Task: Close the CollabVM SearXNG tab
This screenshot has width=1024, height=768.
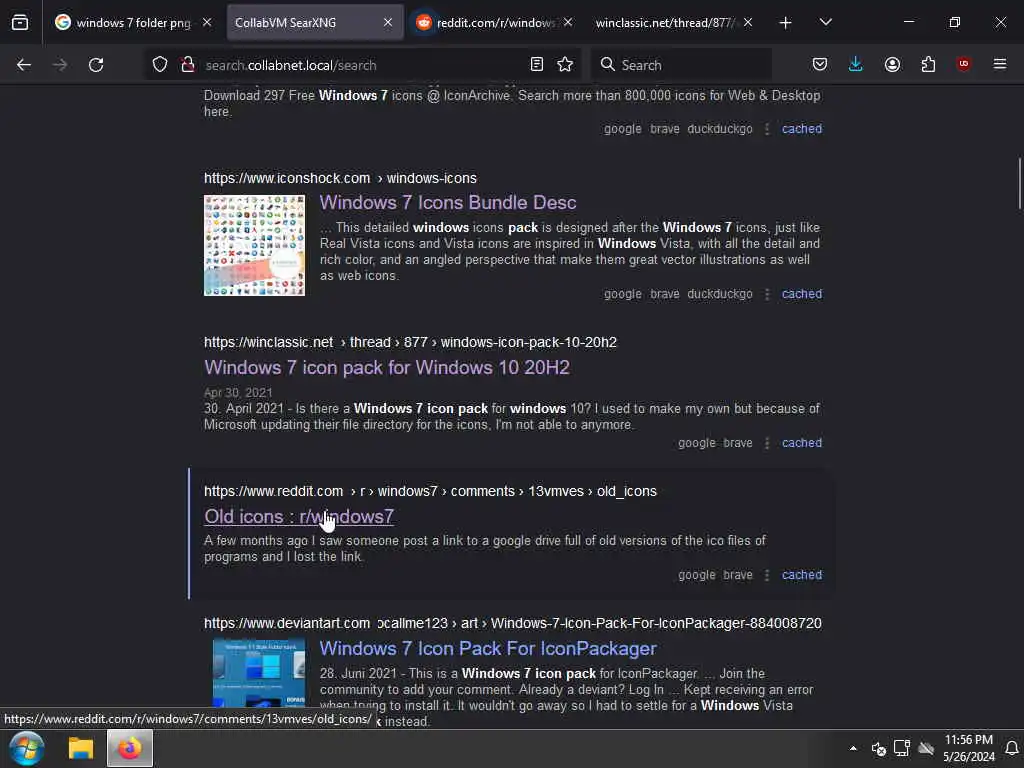Action: click(388, 22)
